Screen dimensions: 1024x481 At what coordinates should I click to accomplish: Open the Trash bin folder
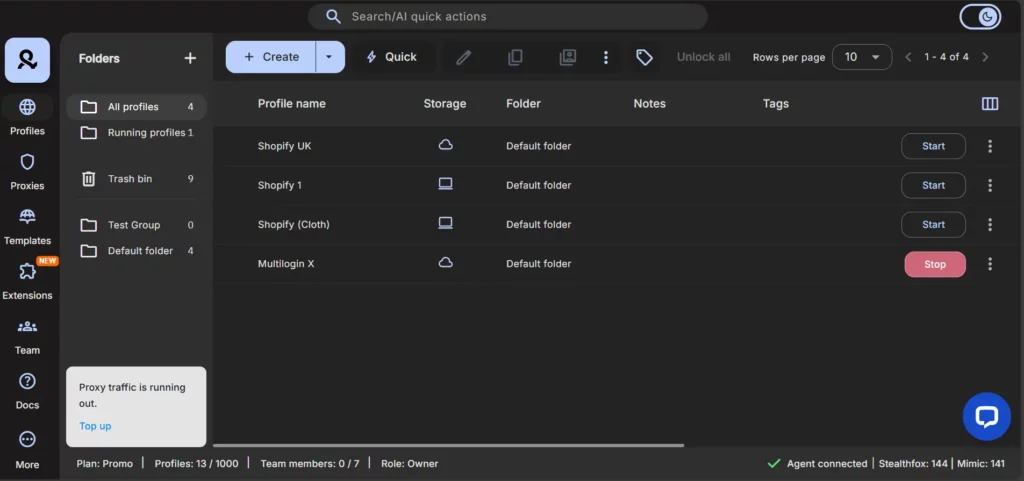(130, 179)
